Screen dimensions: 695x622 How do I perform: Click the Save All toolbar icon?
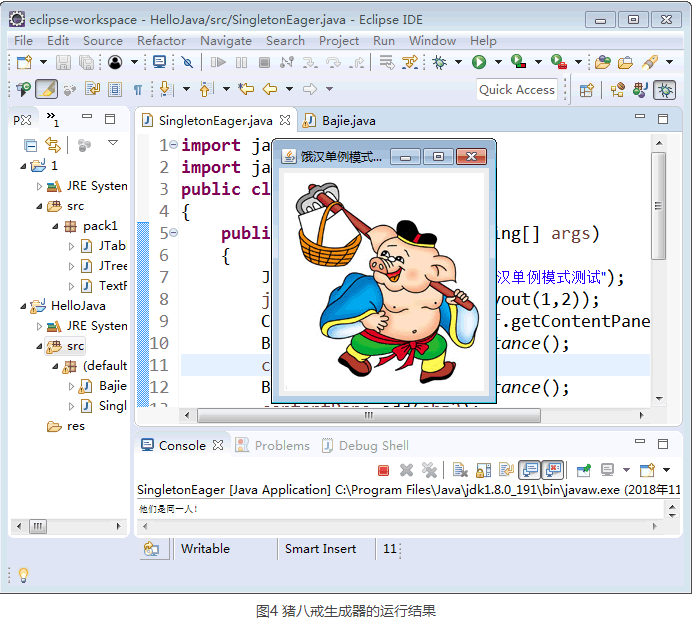click(86, 62)
